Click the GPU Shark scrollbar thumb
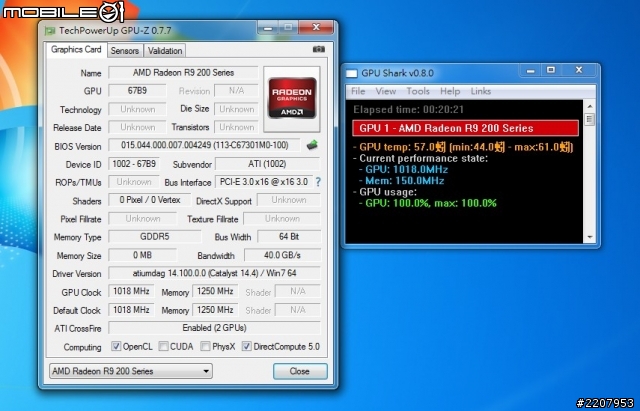 coord(589,120)
